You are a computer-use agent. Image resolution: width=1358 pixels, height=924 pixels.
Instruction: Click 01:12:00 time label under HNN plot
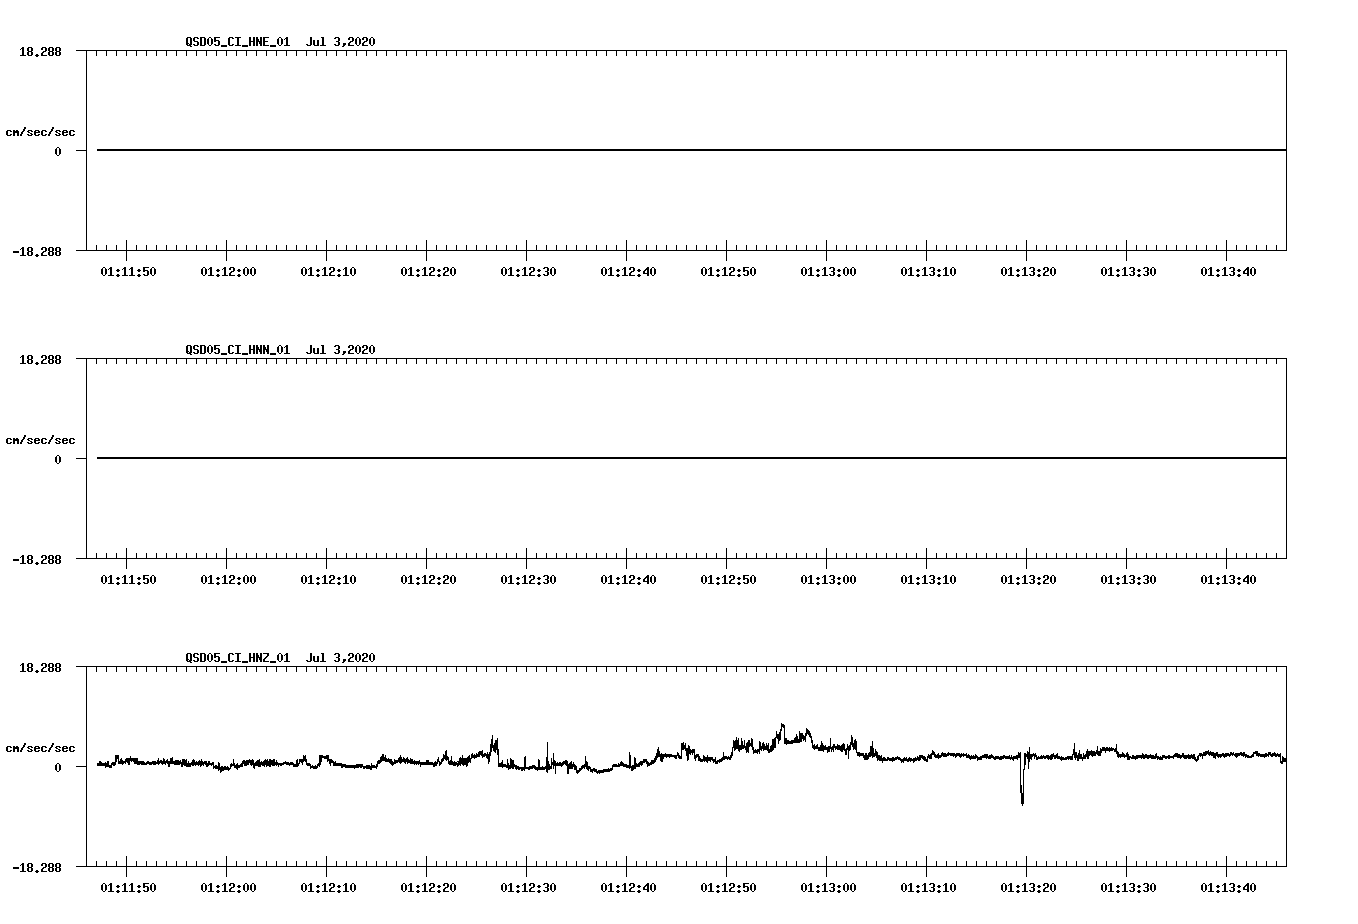point(228,580)
